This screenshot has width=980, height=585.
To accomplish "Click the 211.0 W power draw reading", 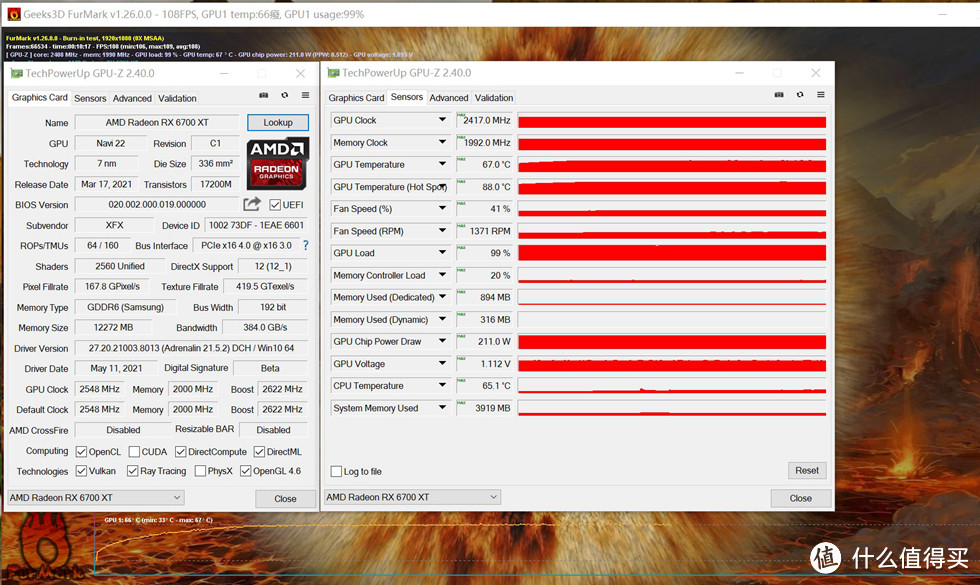I will (x=484, y=341).
